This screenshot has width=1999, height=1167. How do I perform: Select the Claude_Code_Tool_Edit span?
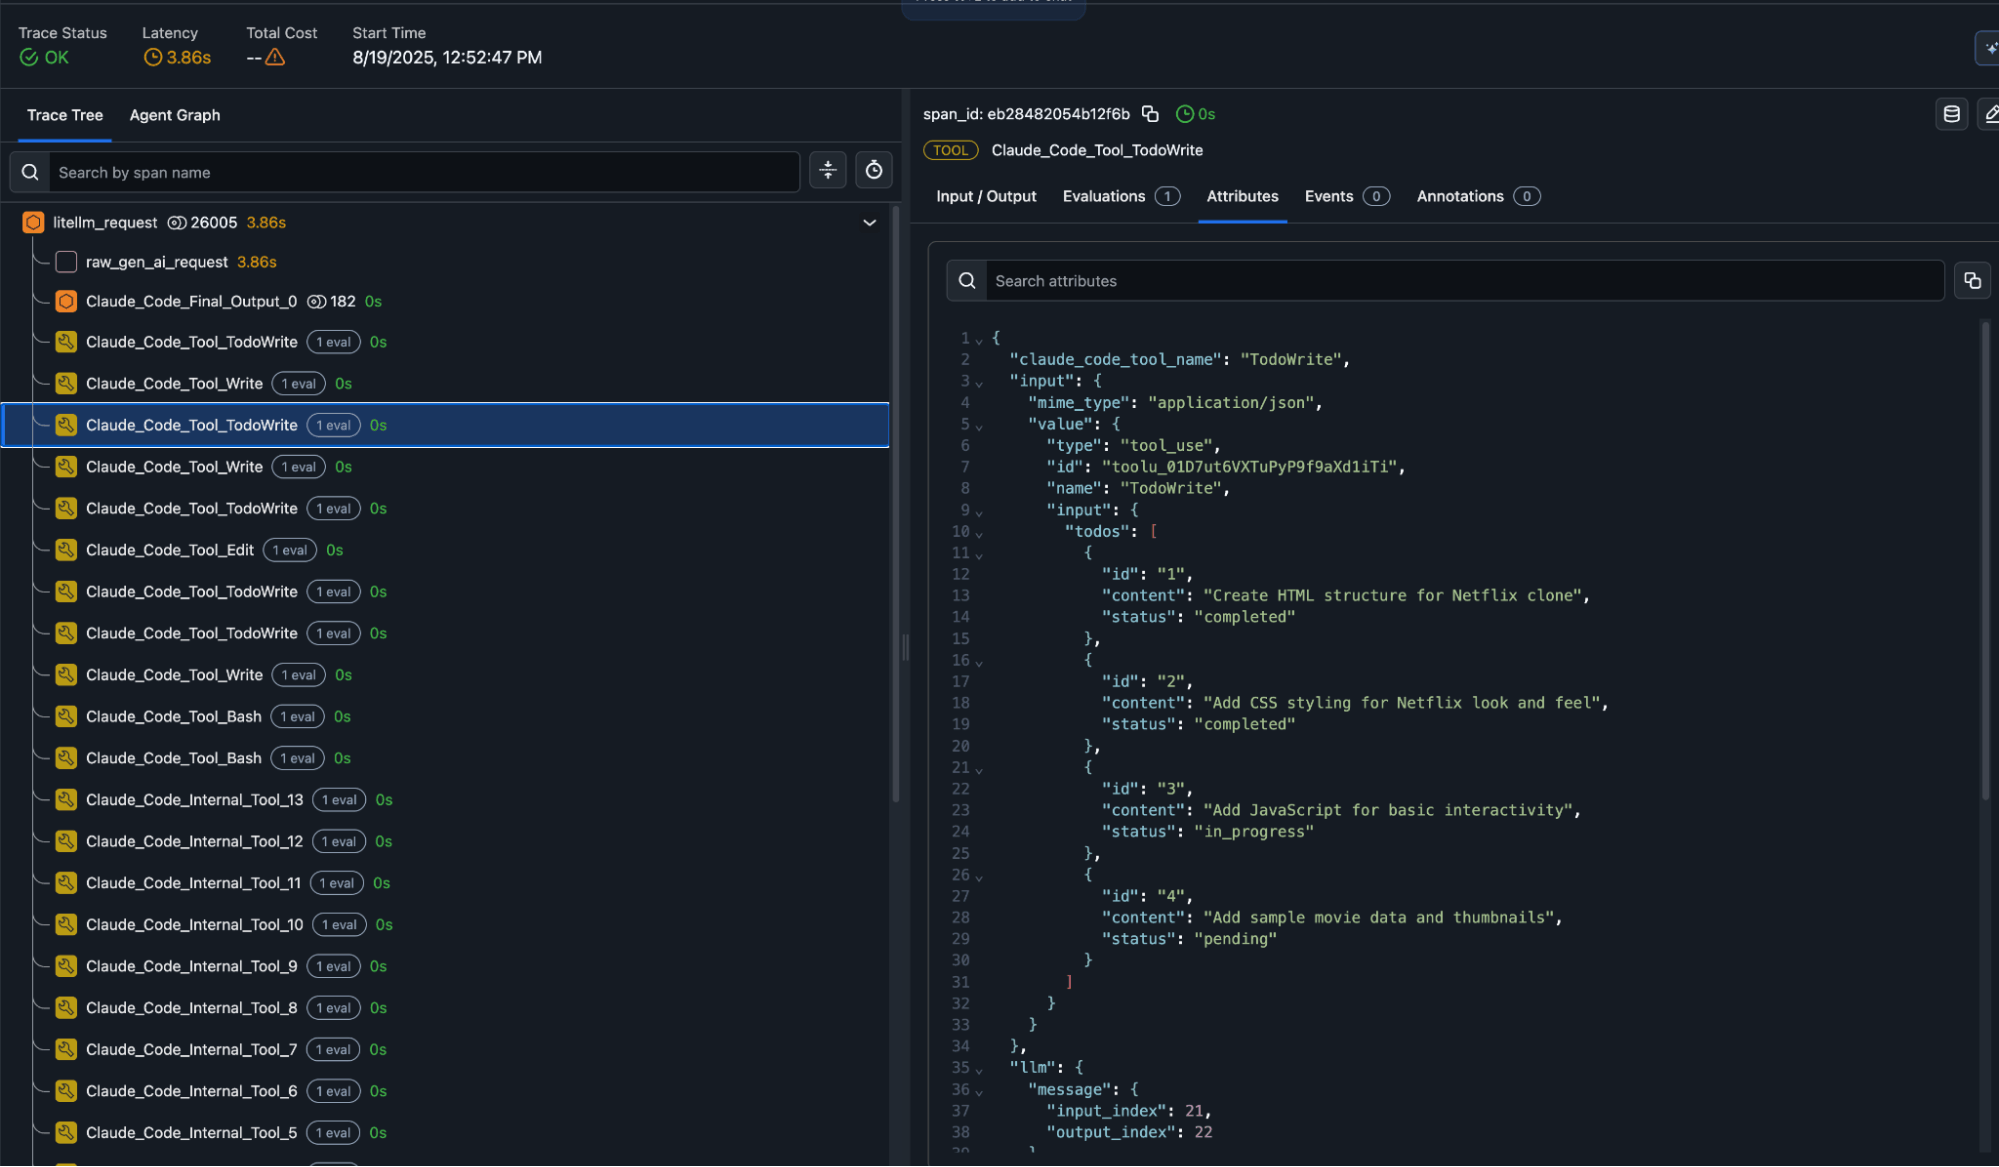170,550
